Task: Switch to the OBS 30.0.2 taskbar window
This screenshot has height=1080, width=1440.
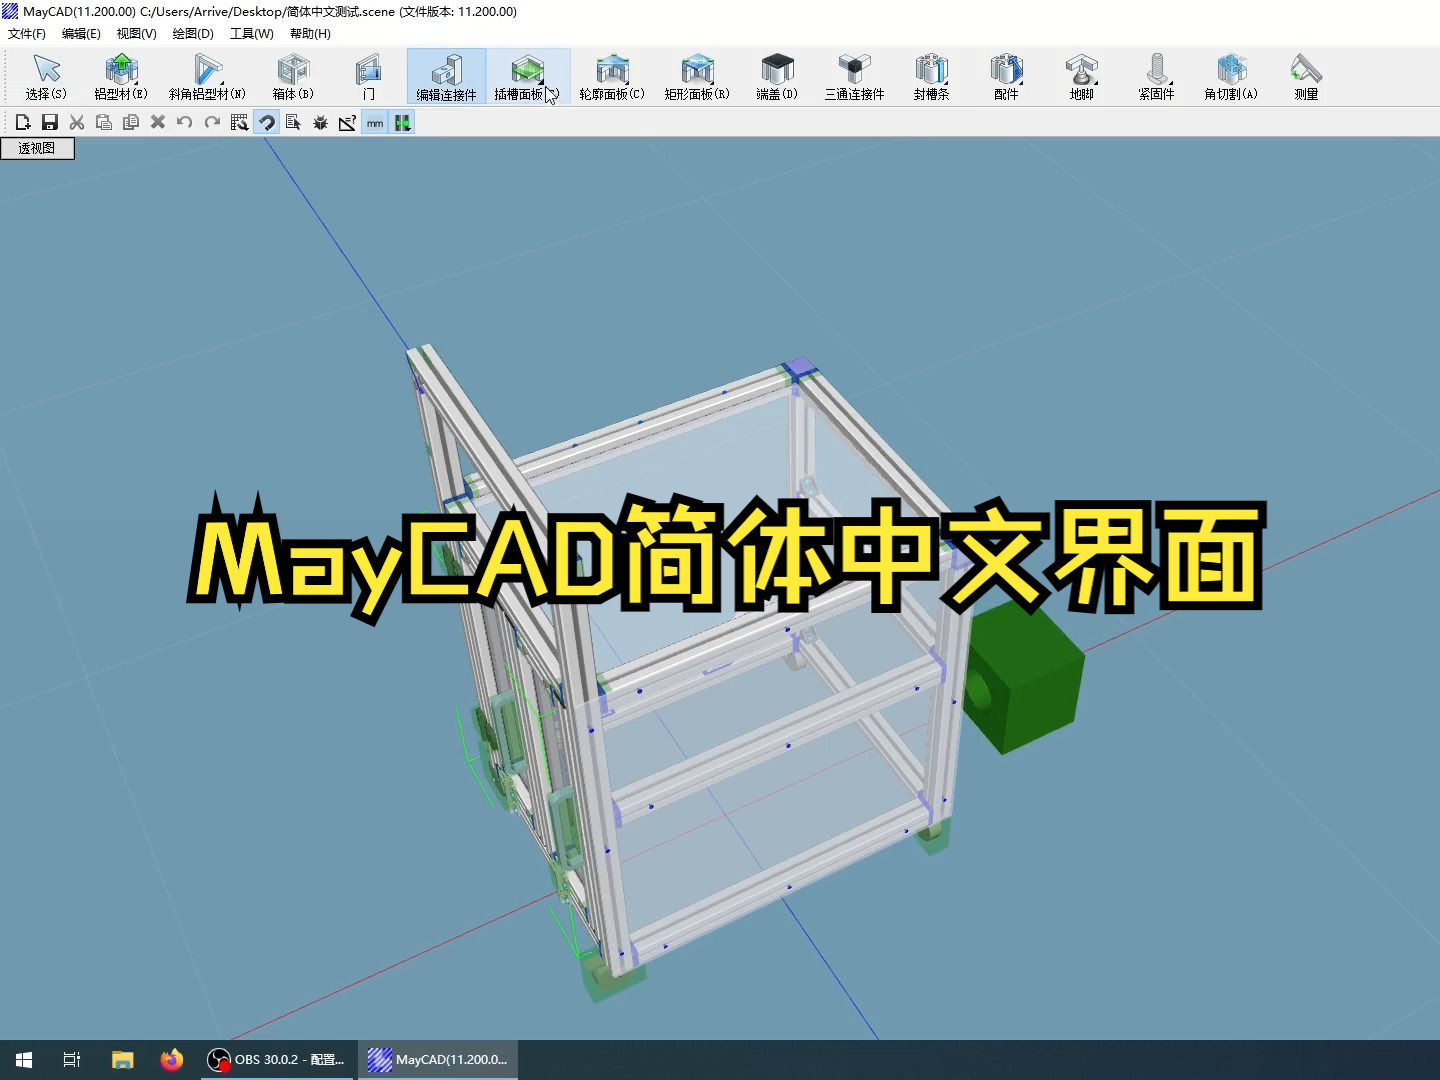Action: click(x=276, y=1059)
